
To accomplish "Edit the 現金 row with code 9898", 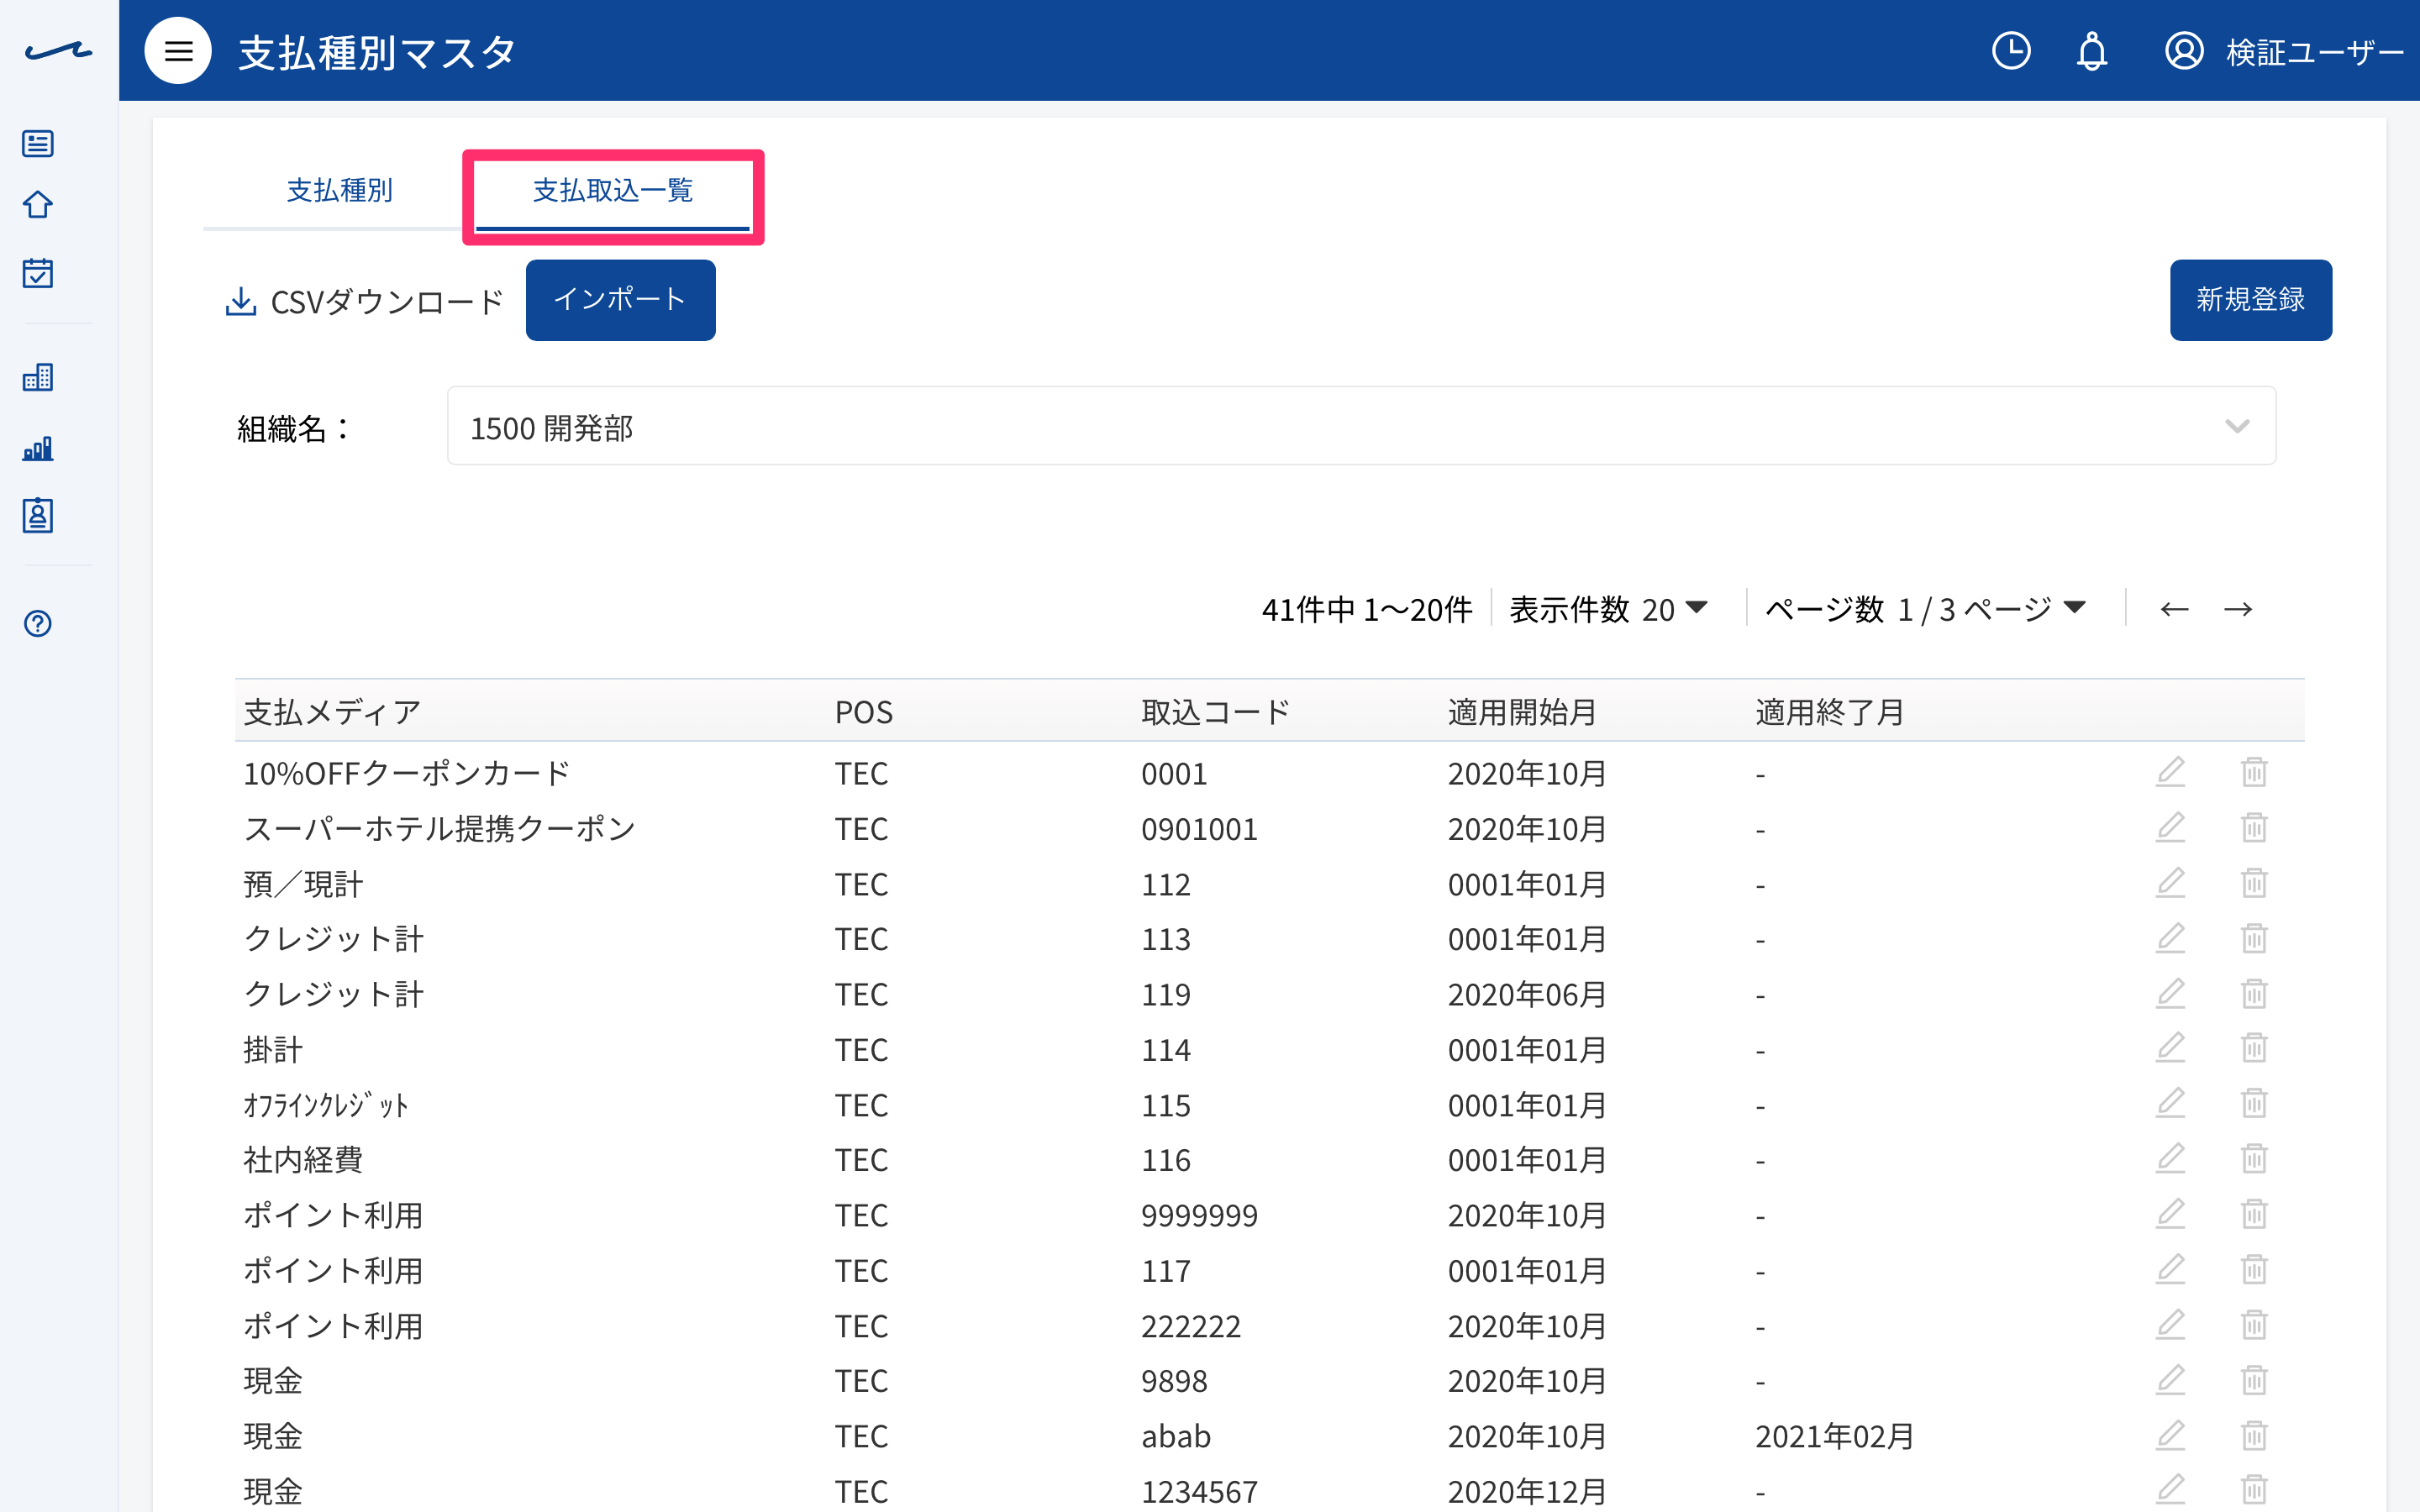I will point(2170,1380).
